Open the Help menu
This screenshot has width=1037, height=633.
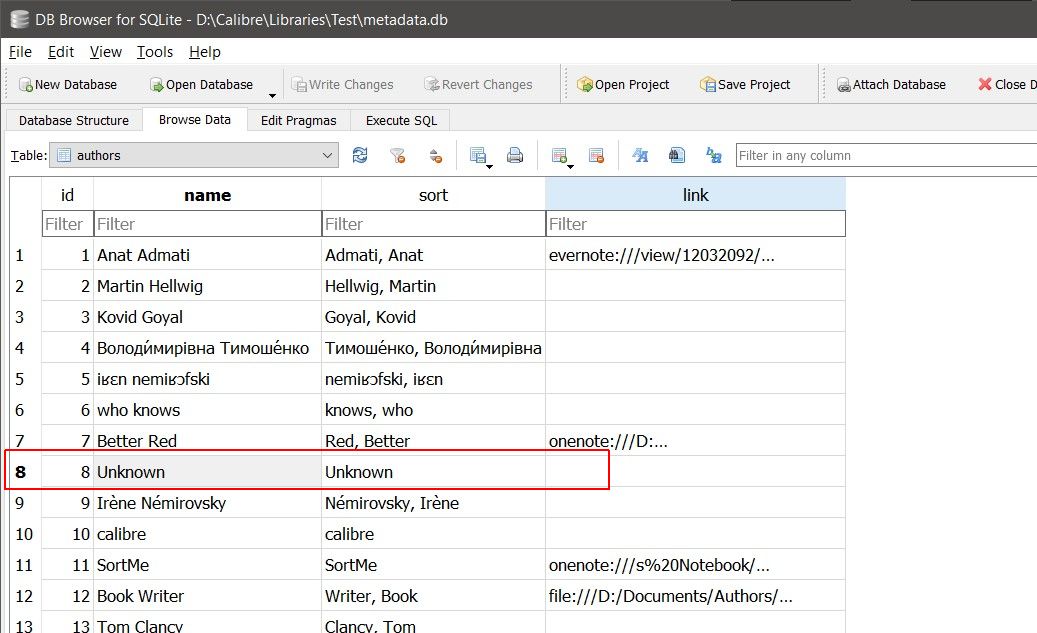[x=204, y=52]
